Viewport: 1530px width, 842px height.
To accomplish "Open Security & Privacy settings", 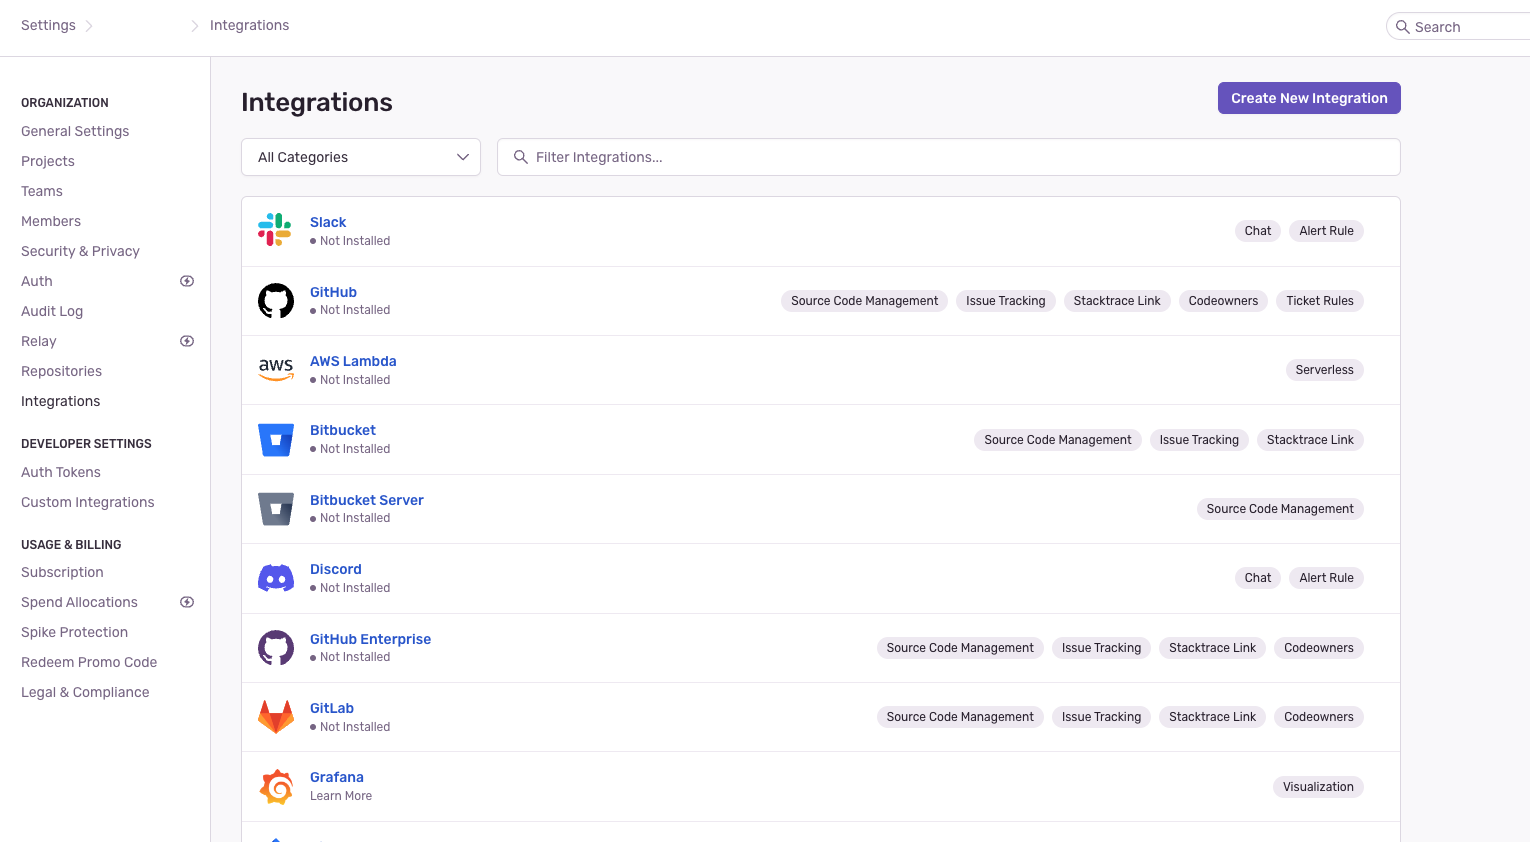I will click(80, 251).
